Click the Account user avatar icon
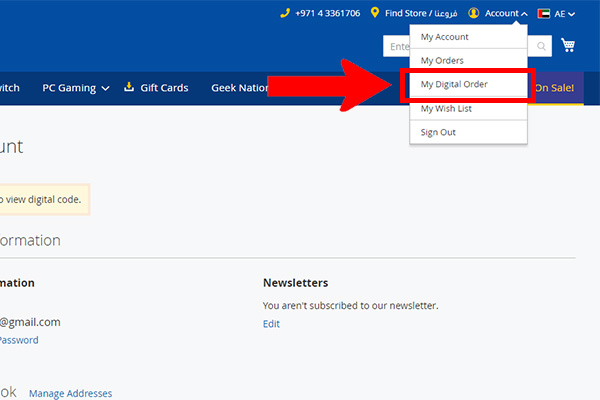The height and width of the screenshot is (400, 600). pos(473,13)
